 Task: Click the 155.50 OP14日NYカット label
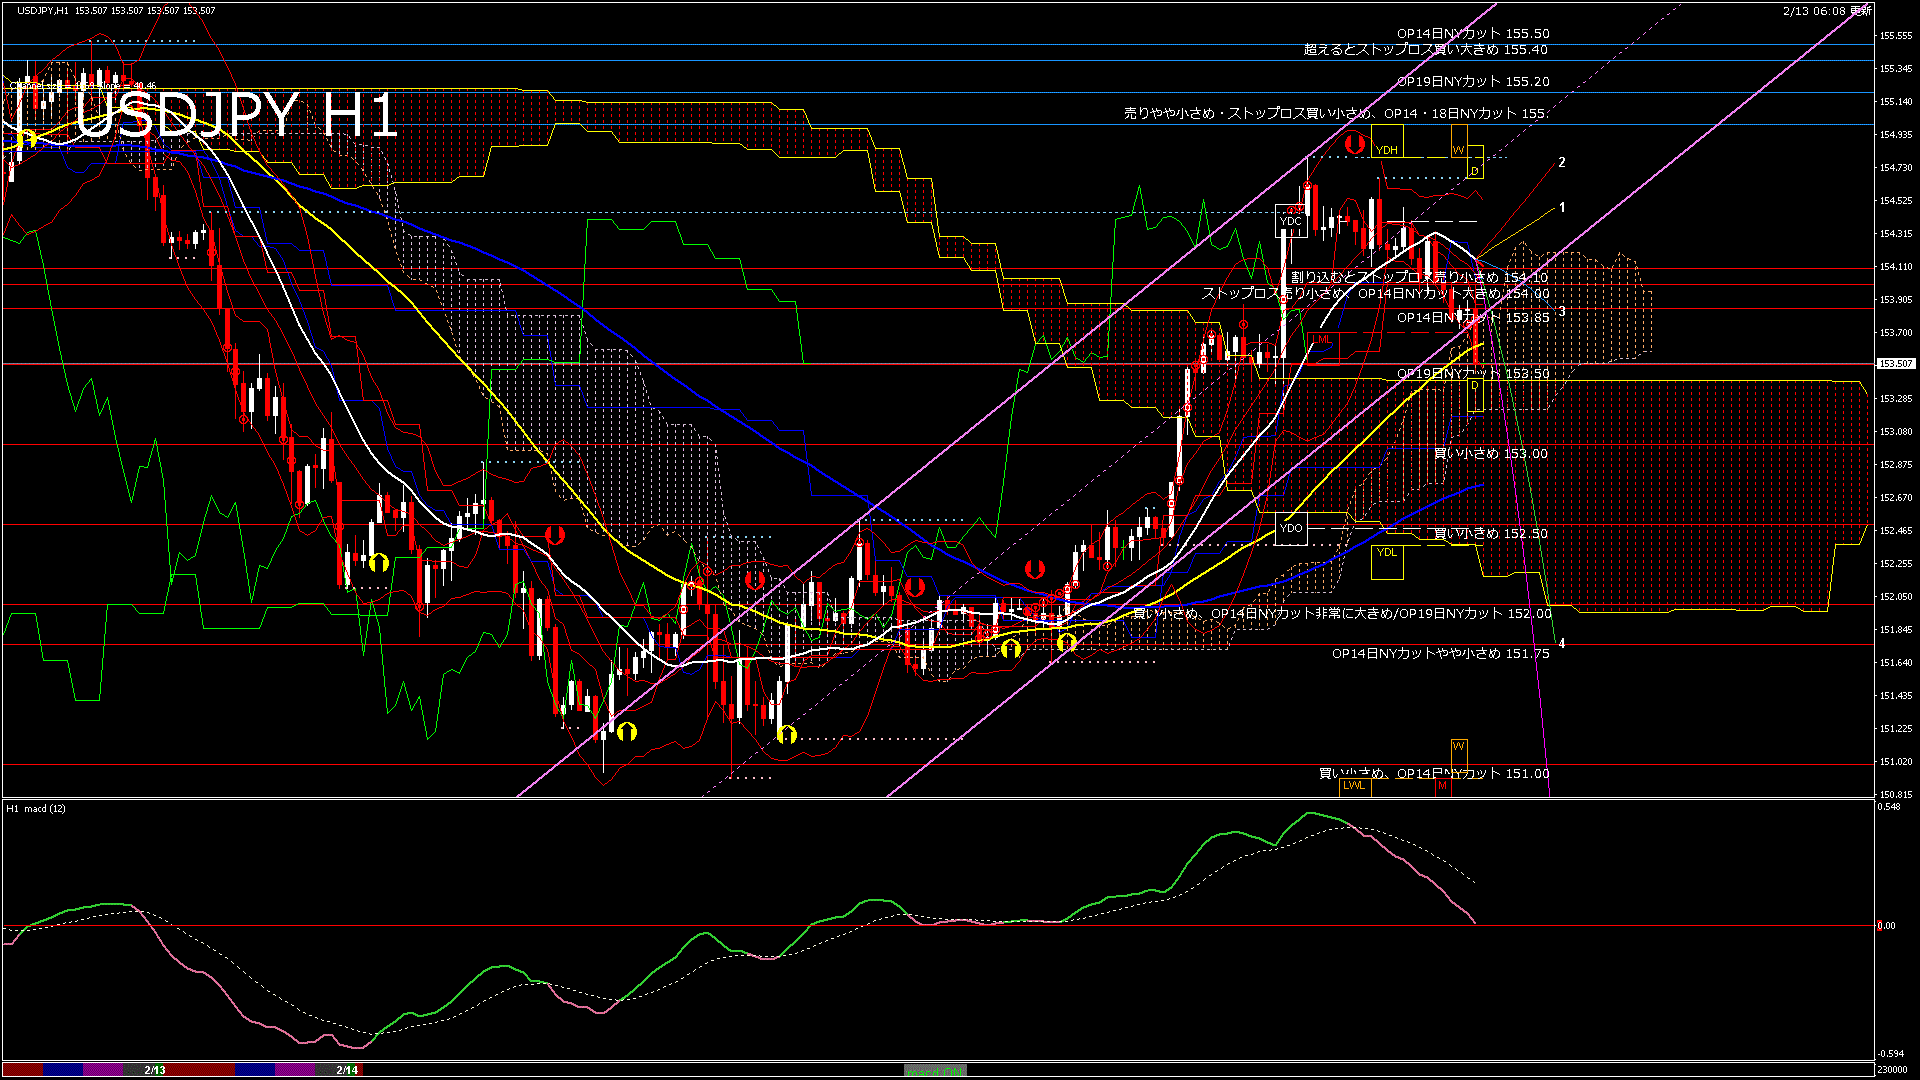tap(1473, 34)
